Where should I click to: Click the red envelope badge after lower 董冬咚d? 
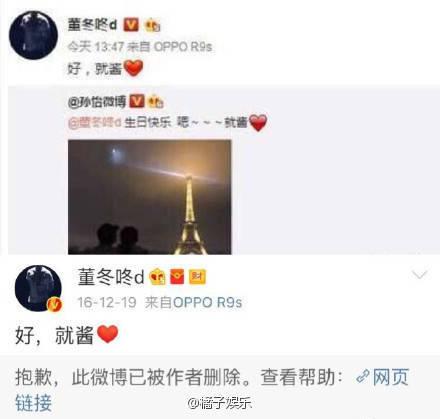click(x=177, y=277)
